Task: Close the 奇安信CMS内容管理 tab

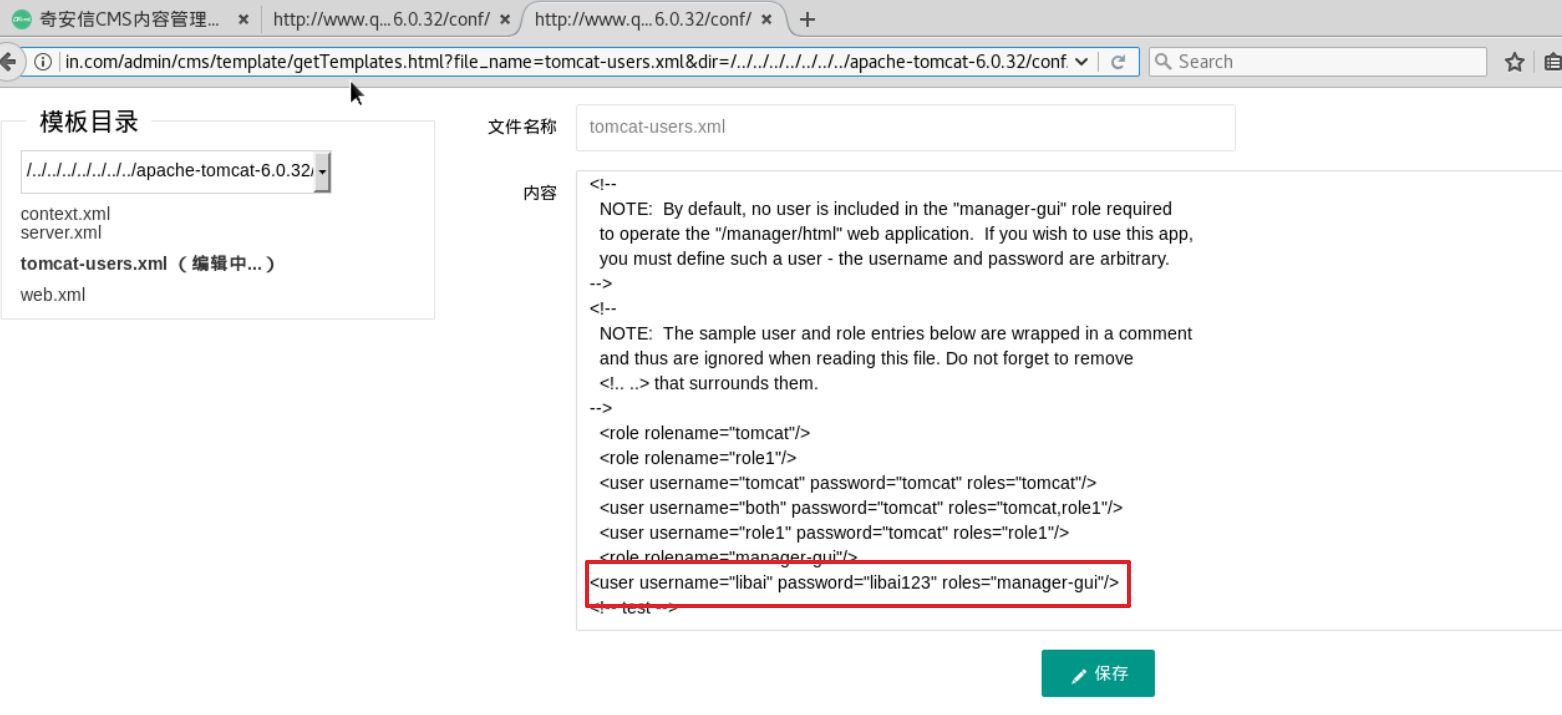Action: (x=243, y=19)
